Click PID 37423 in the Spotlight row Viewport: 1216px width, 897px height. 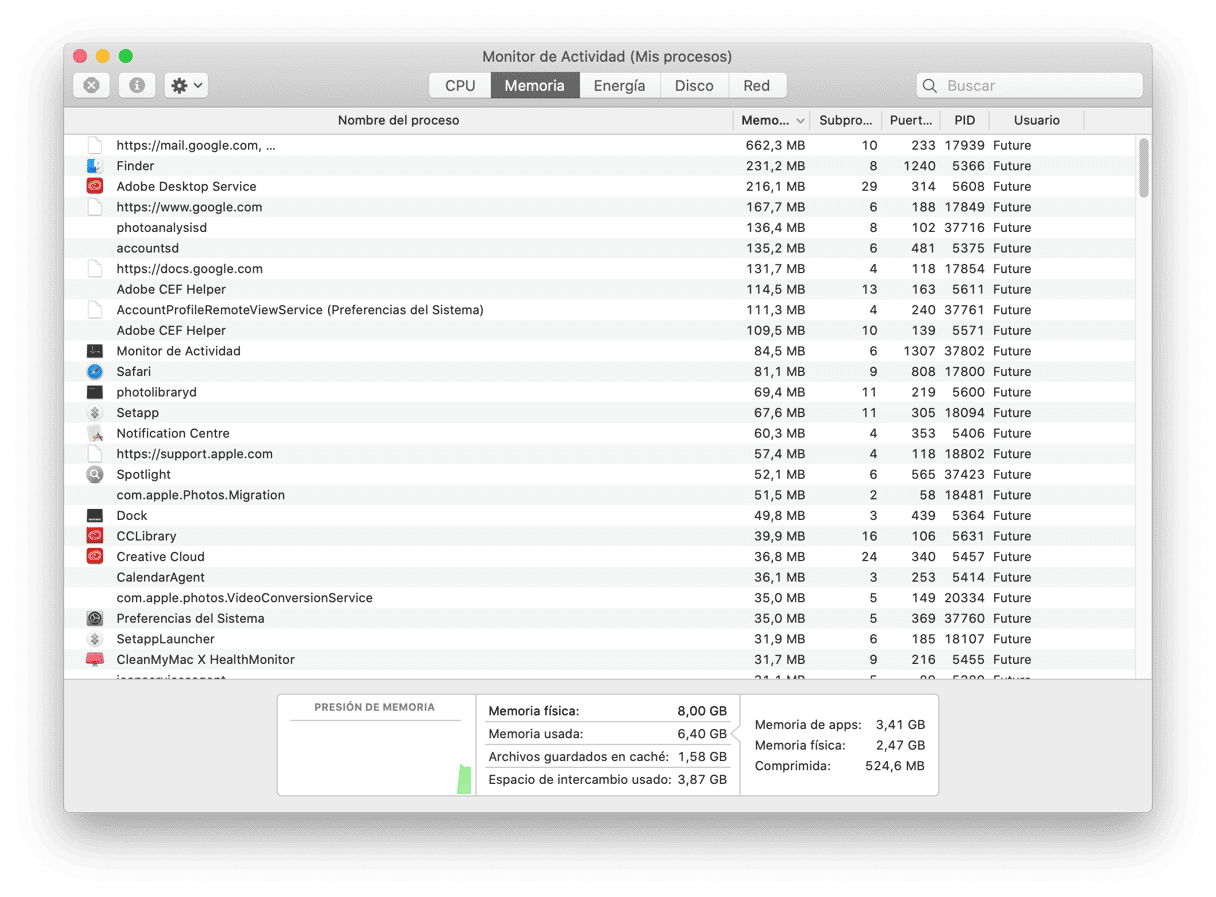click(x=964, y=475)
